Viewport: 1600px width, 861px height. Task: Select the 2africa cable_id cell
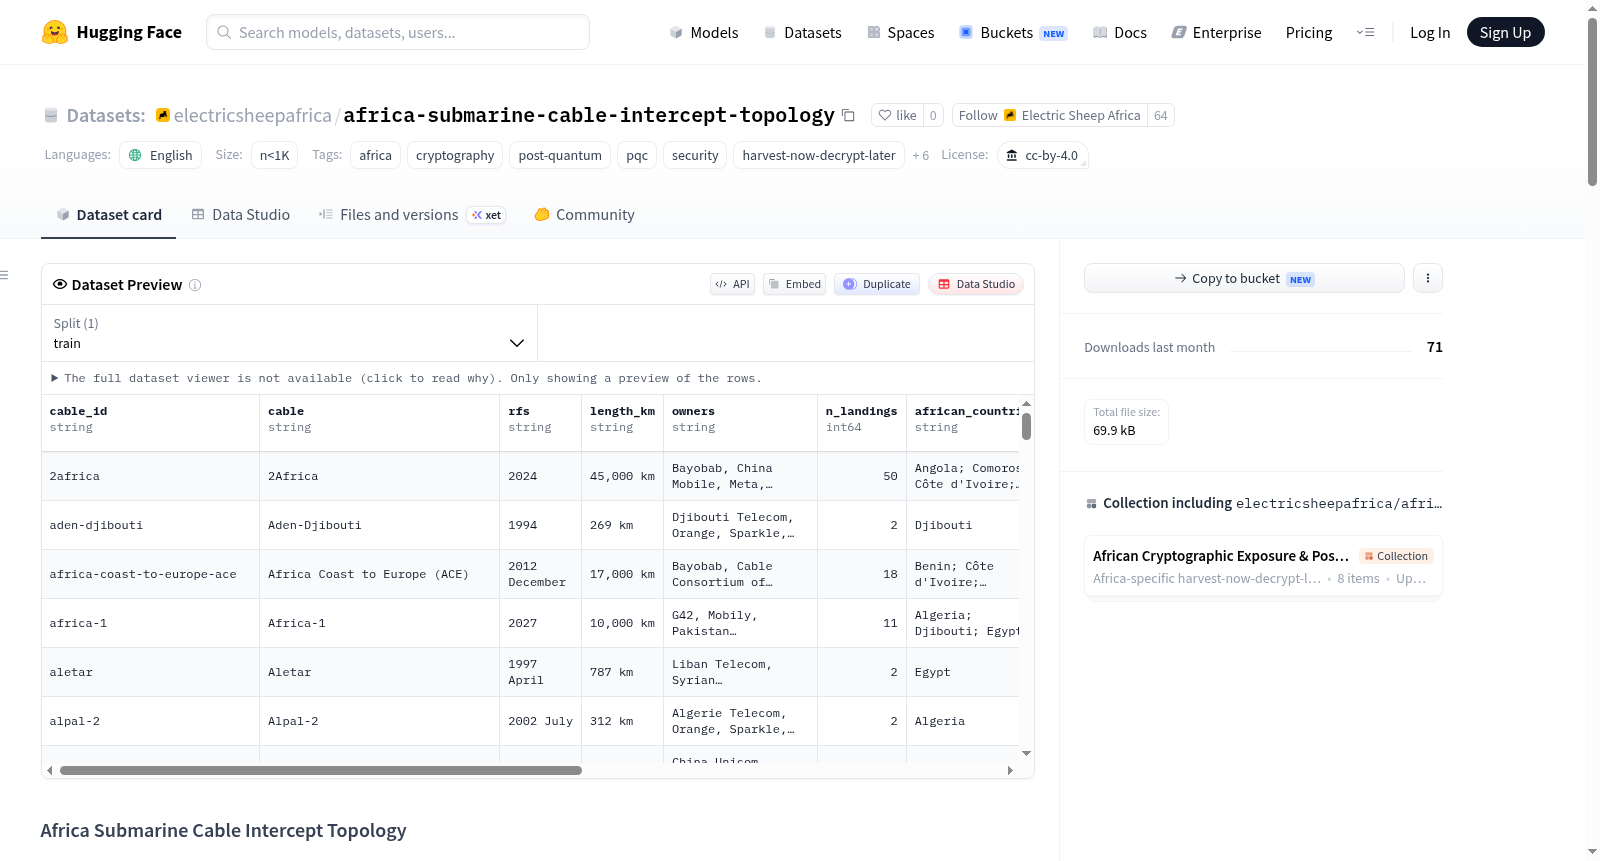tap(150, 476)
